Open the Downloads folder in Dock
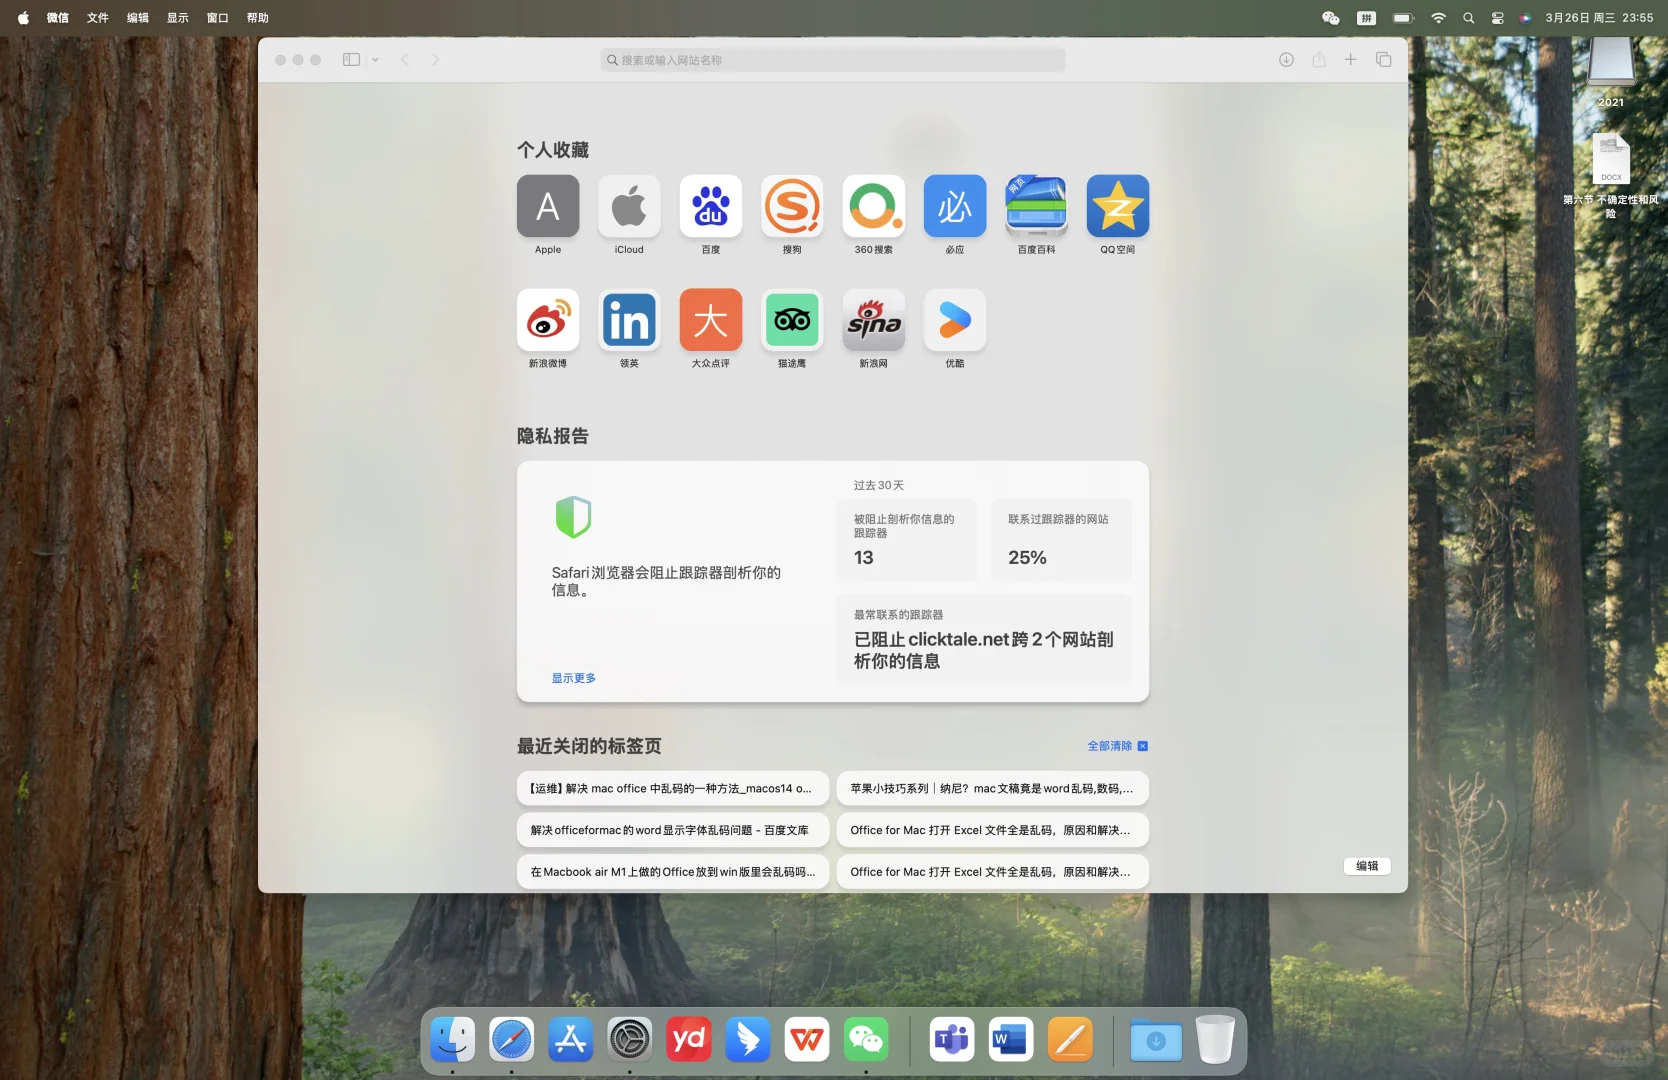The height and width of the screenshot is (1080, 1668). click(x=1156, y=1040)
